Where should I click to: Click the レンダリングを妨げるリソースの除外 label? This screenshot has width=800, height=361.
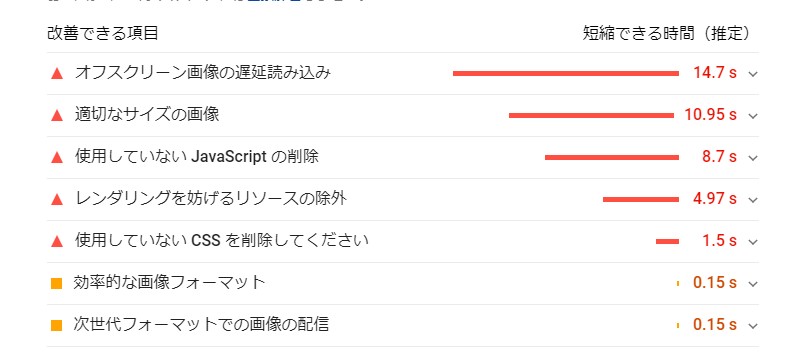(211, 198)
